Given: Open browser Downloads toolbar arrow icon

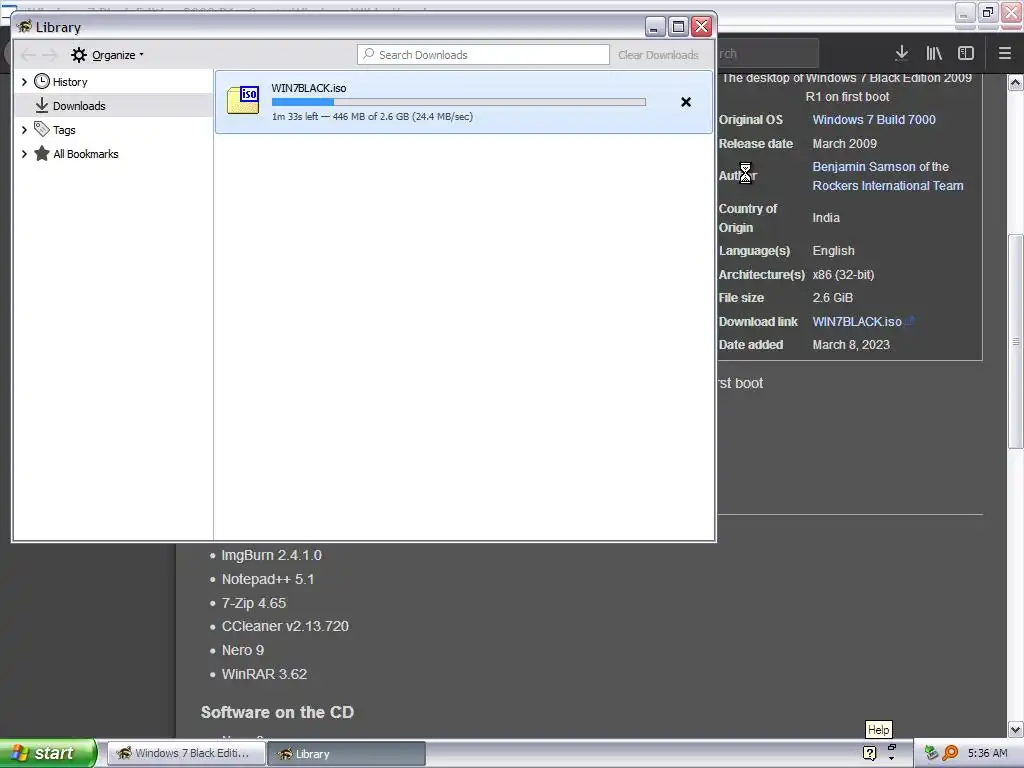Looking at the screenshot, I should (901, 53).
